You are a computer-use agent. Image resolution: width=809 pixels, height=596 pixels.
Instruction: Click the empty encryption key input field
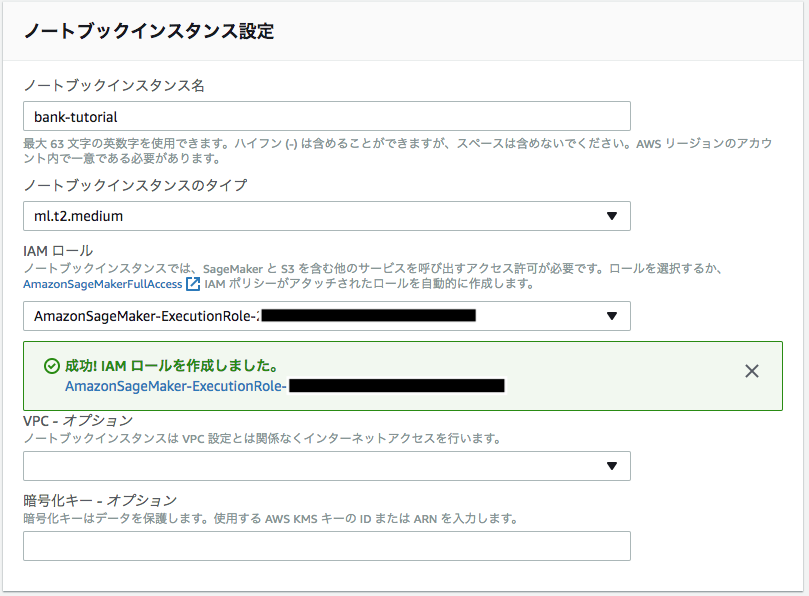click(x=326, y=546)
